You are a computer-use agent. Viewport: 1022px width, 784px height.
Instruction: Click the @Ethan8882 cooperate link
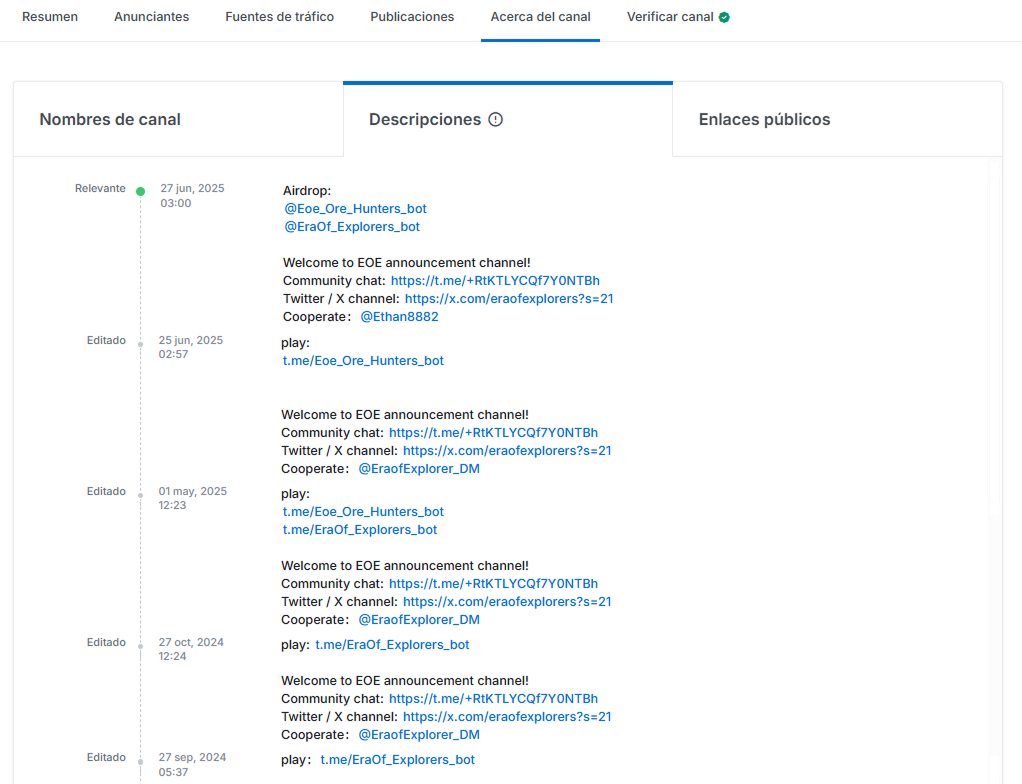tap(399, 317)
